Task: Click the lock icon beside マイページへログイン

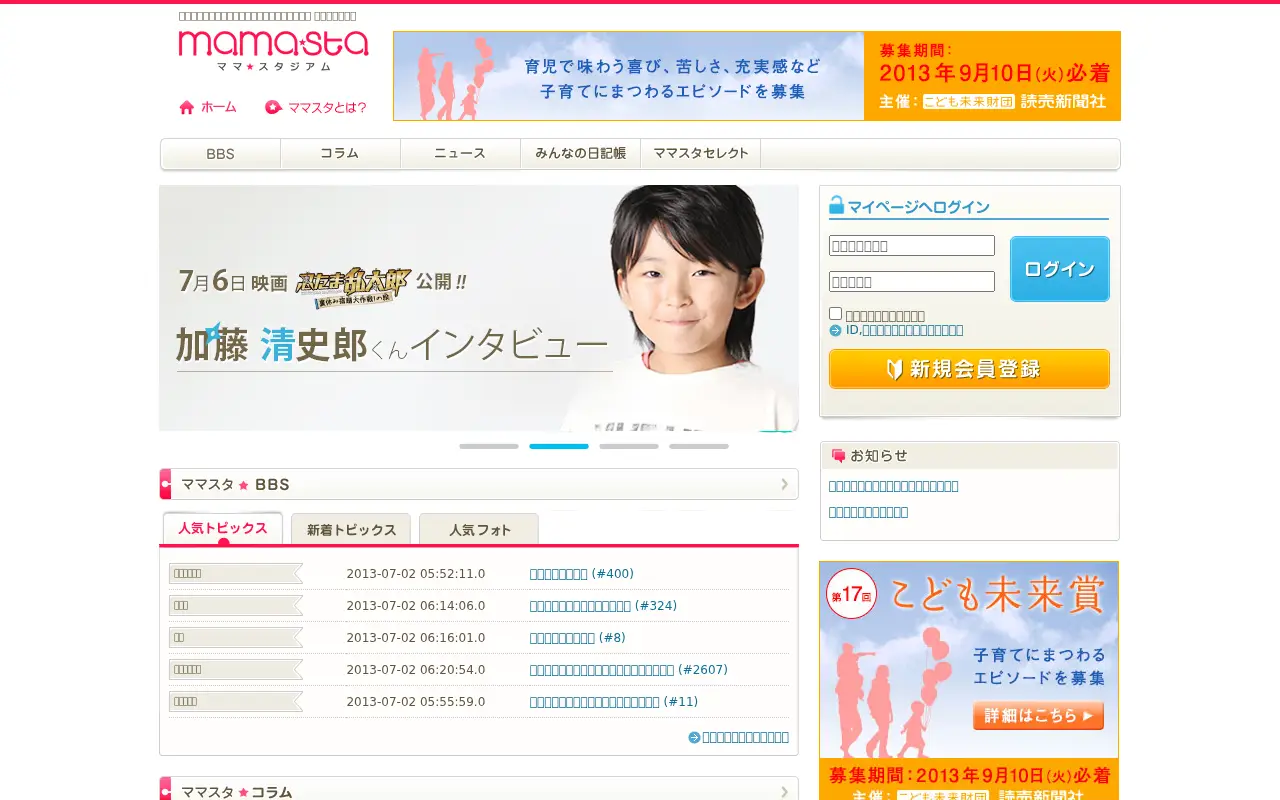Action: pyautogui.click(x=837, y=205)
